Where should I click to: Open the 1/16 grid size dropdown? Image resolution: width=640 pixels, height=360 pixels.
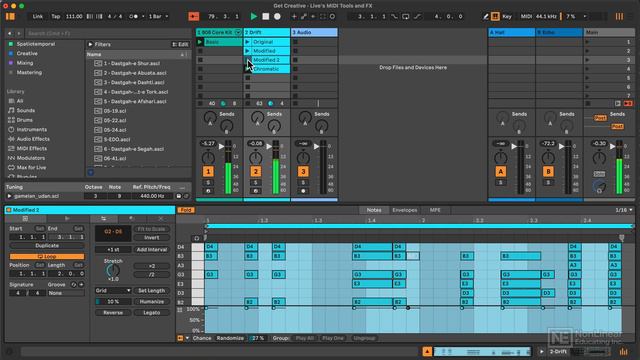(x=624, y=210)
